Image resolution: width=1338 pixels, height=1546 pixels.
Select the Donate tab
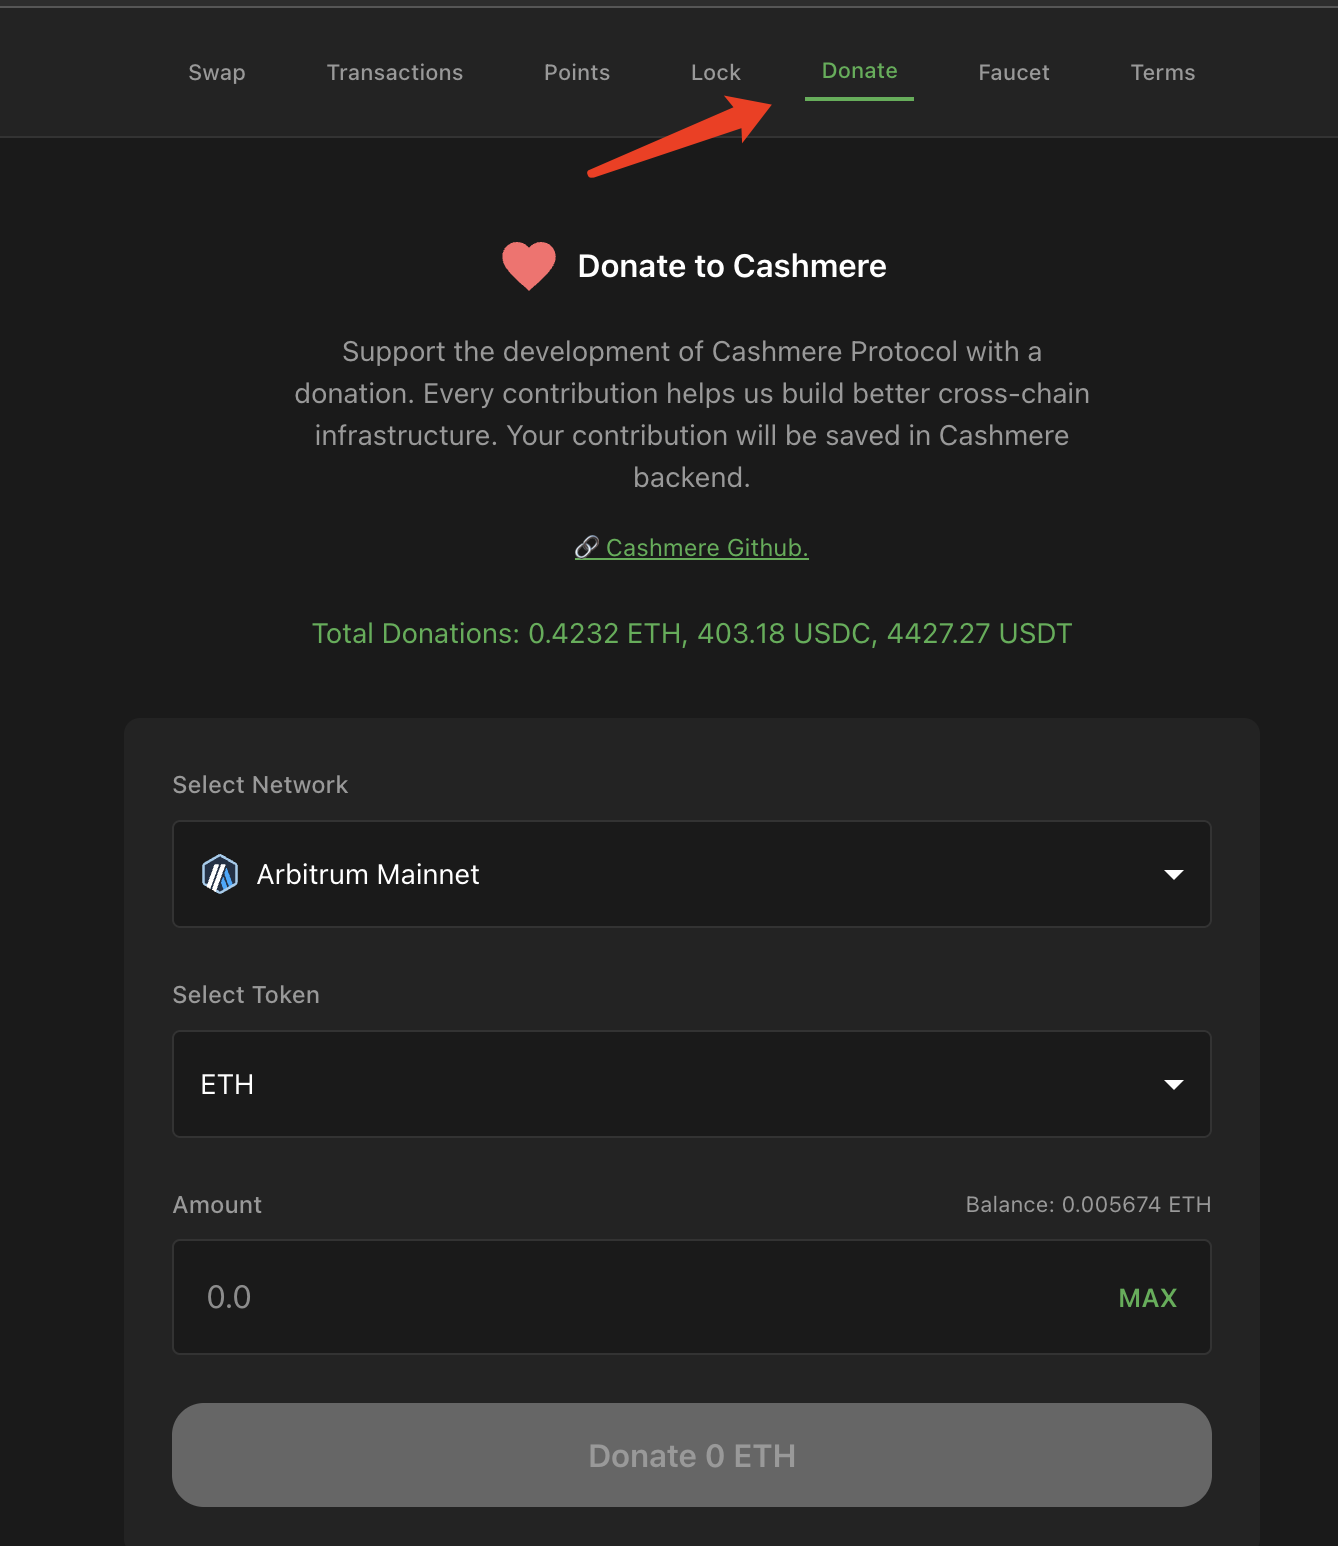tap(860, 71)
